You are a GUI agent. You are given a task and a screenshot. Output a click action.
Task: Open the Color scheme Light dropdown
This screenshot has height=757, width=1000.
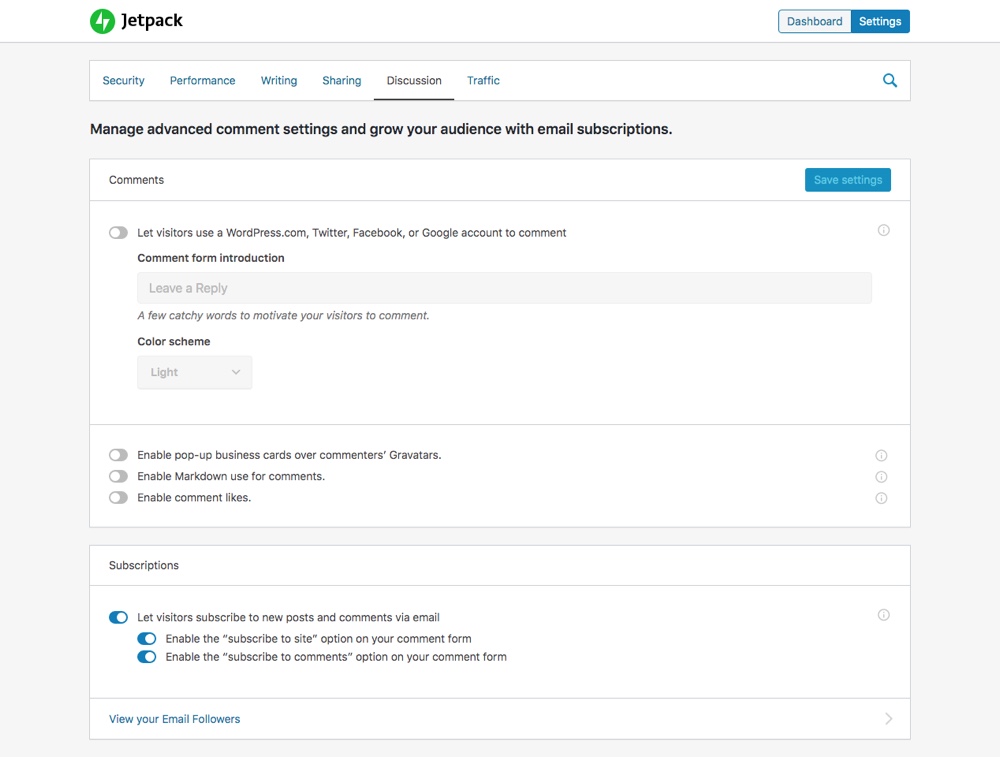tap(195, 372)
